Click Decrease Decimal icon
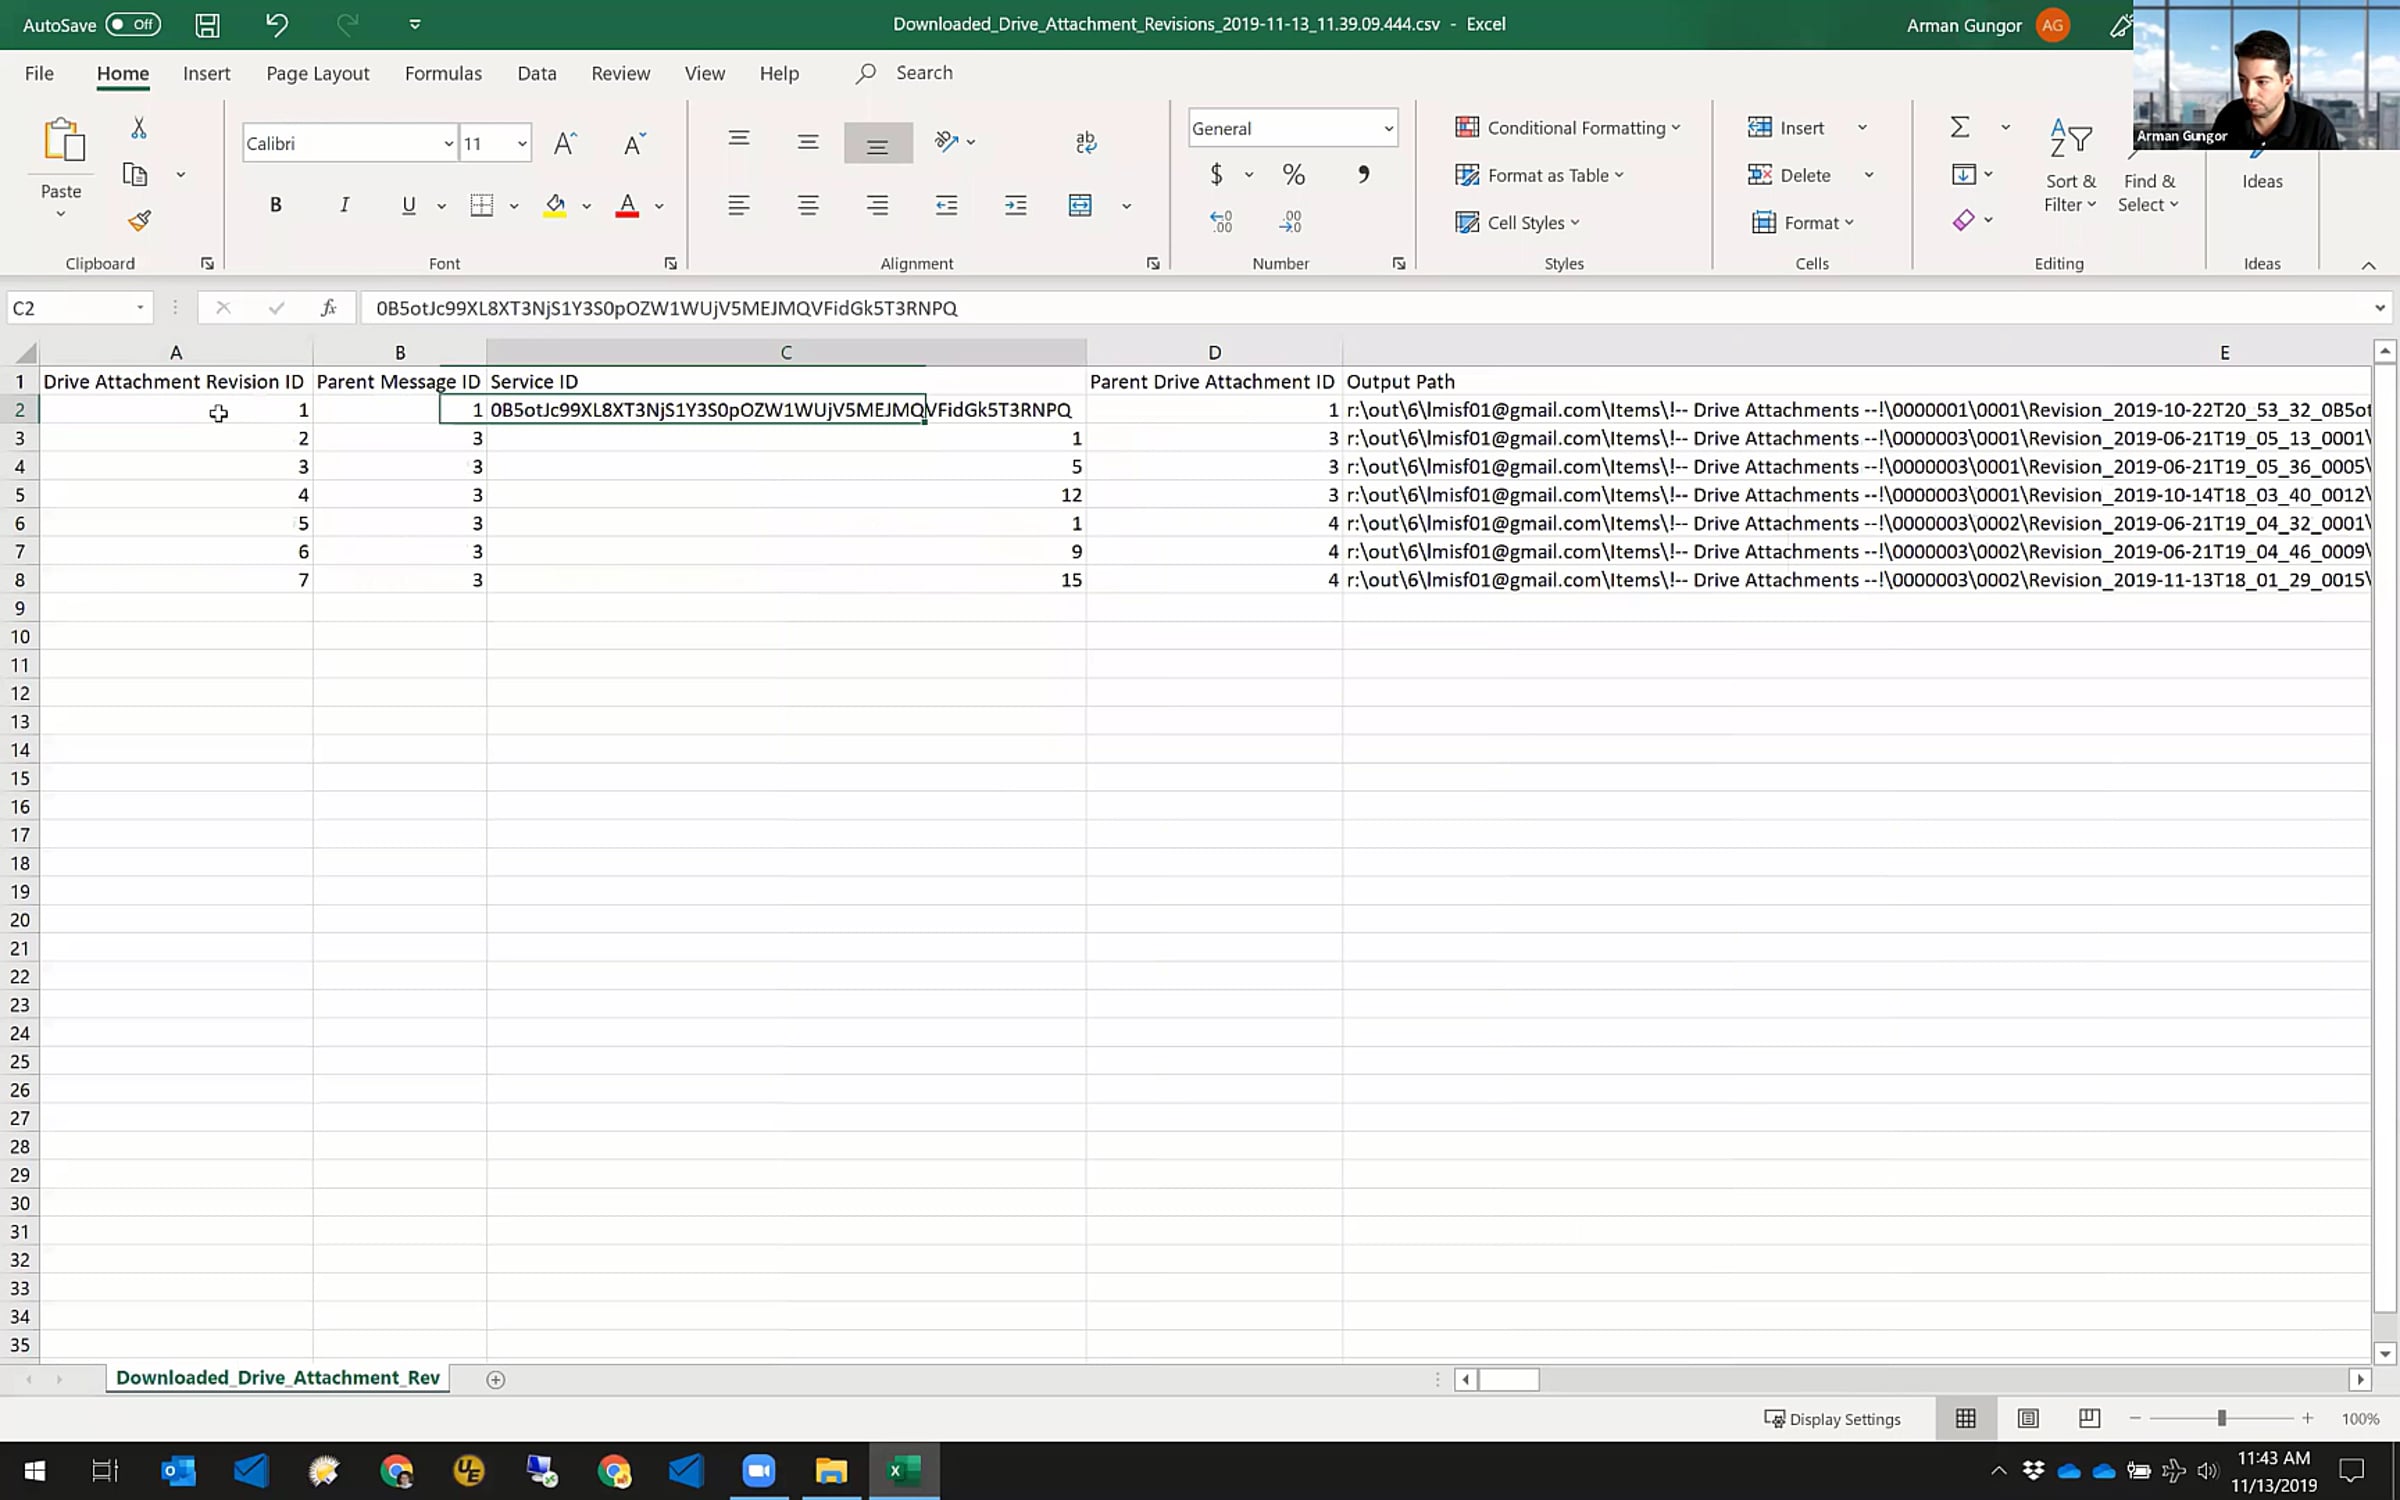This screenshot has width=2400, height=1500. tap(1290, 222)
